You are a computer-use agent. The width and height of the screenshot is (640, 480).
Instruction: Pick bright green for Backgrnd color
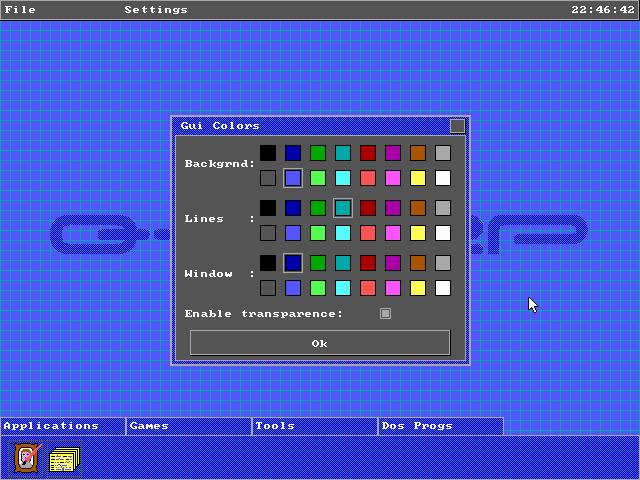pyautogui.click(x=318, y=178)
